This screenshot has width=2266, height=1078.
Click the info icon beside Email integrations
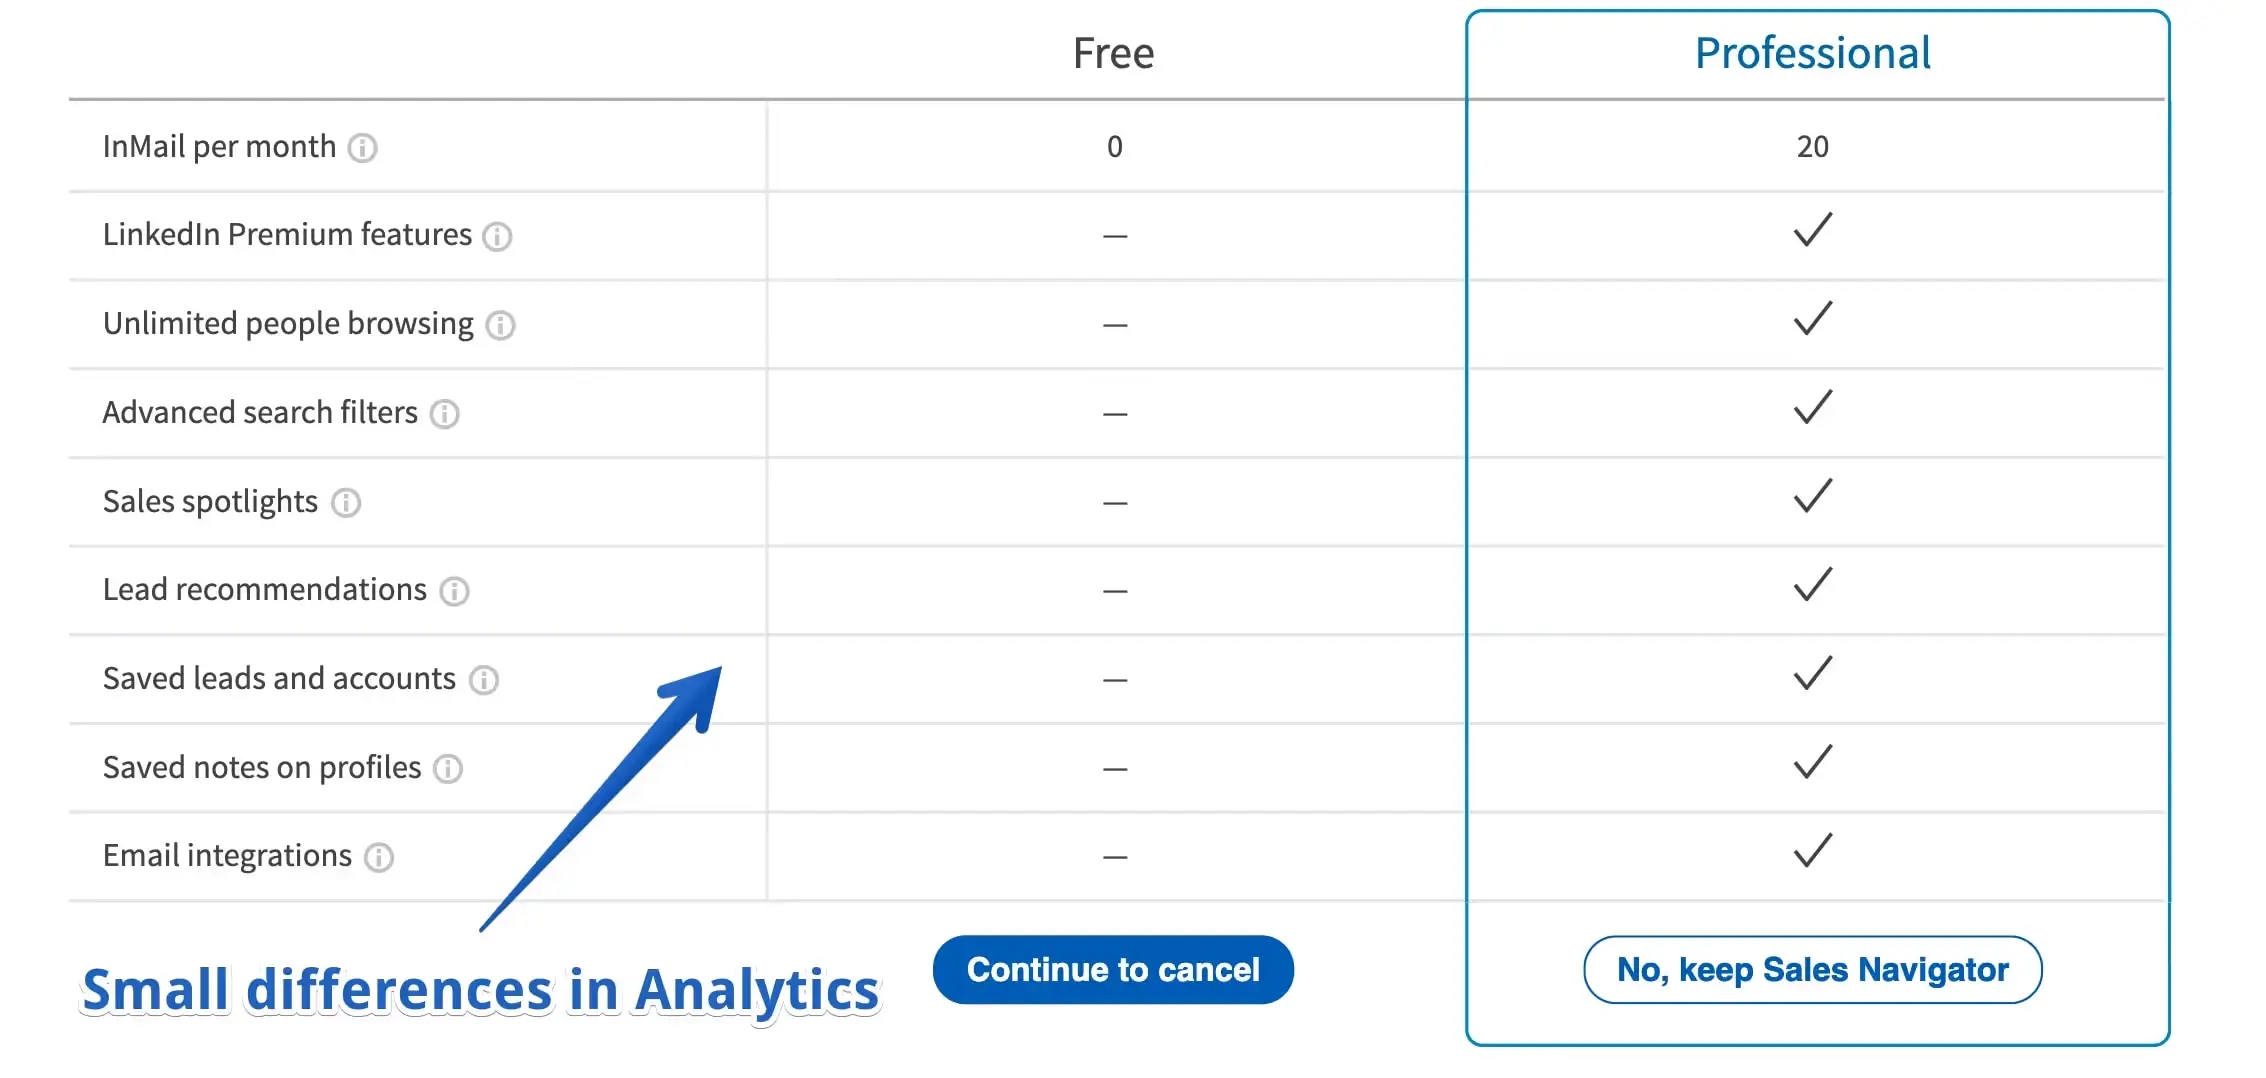378,857
